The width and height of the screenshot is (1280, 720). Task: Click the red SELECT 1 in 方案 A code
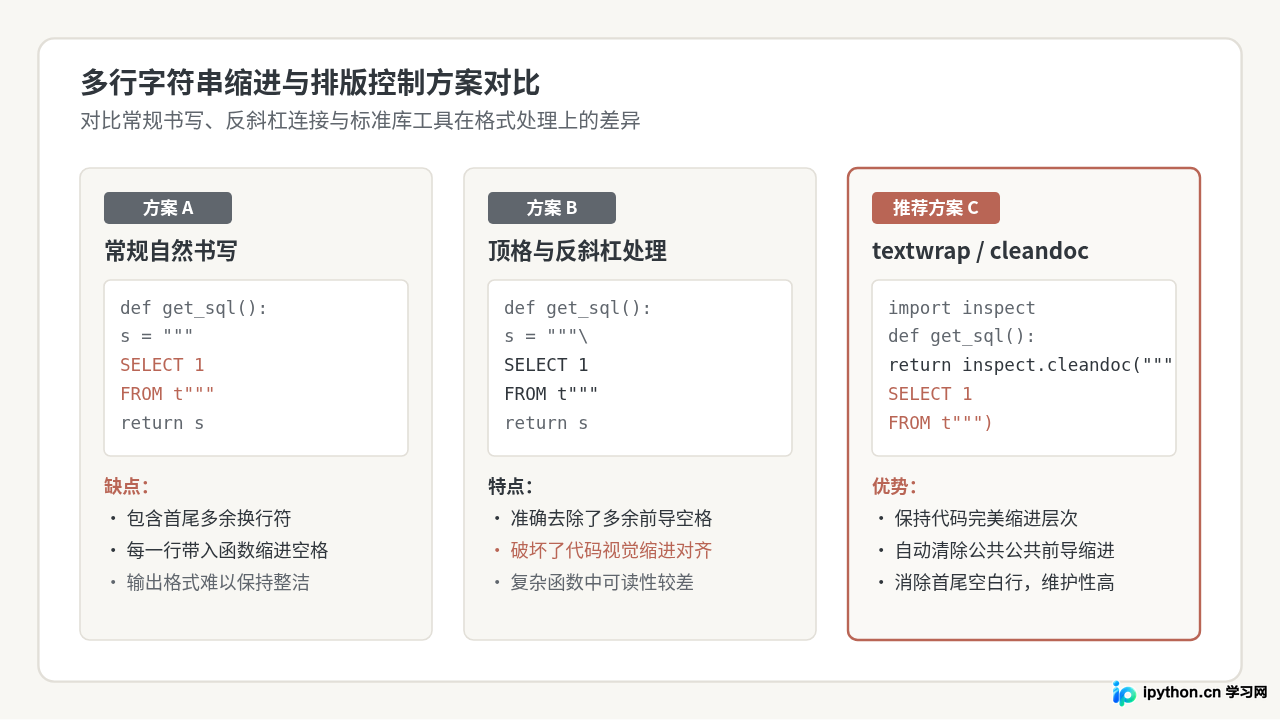point(162,365)
